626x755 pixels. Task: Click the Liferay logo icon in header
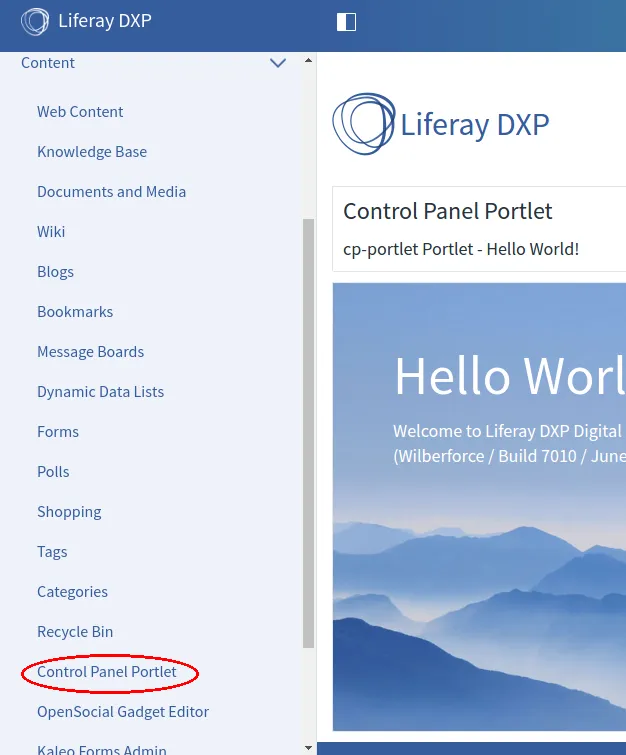click(35, 22)
